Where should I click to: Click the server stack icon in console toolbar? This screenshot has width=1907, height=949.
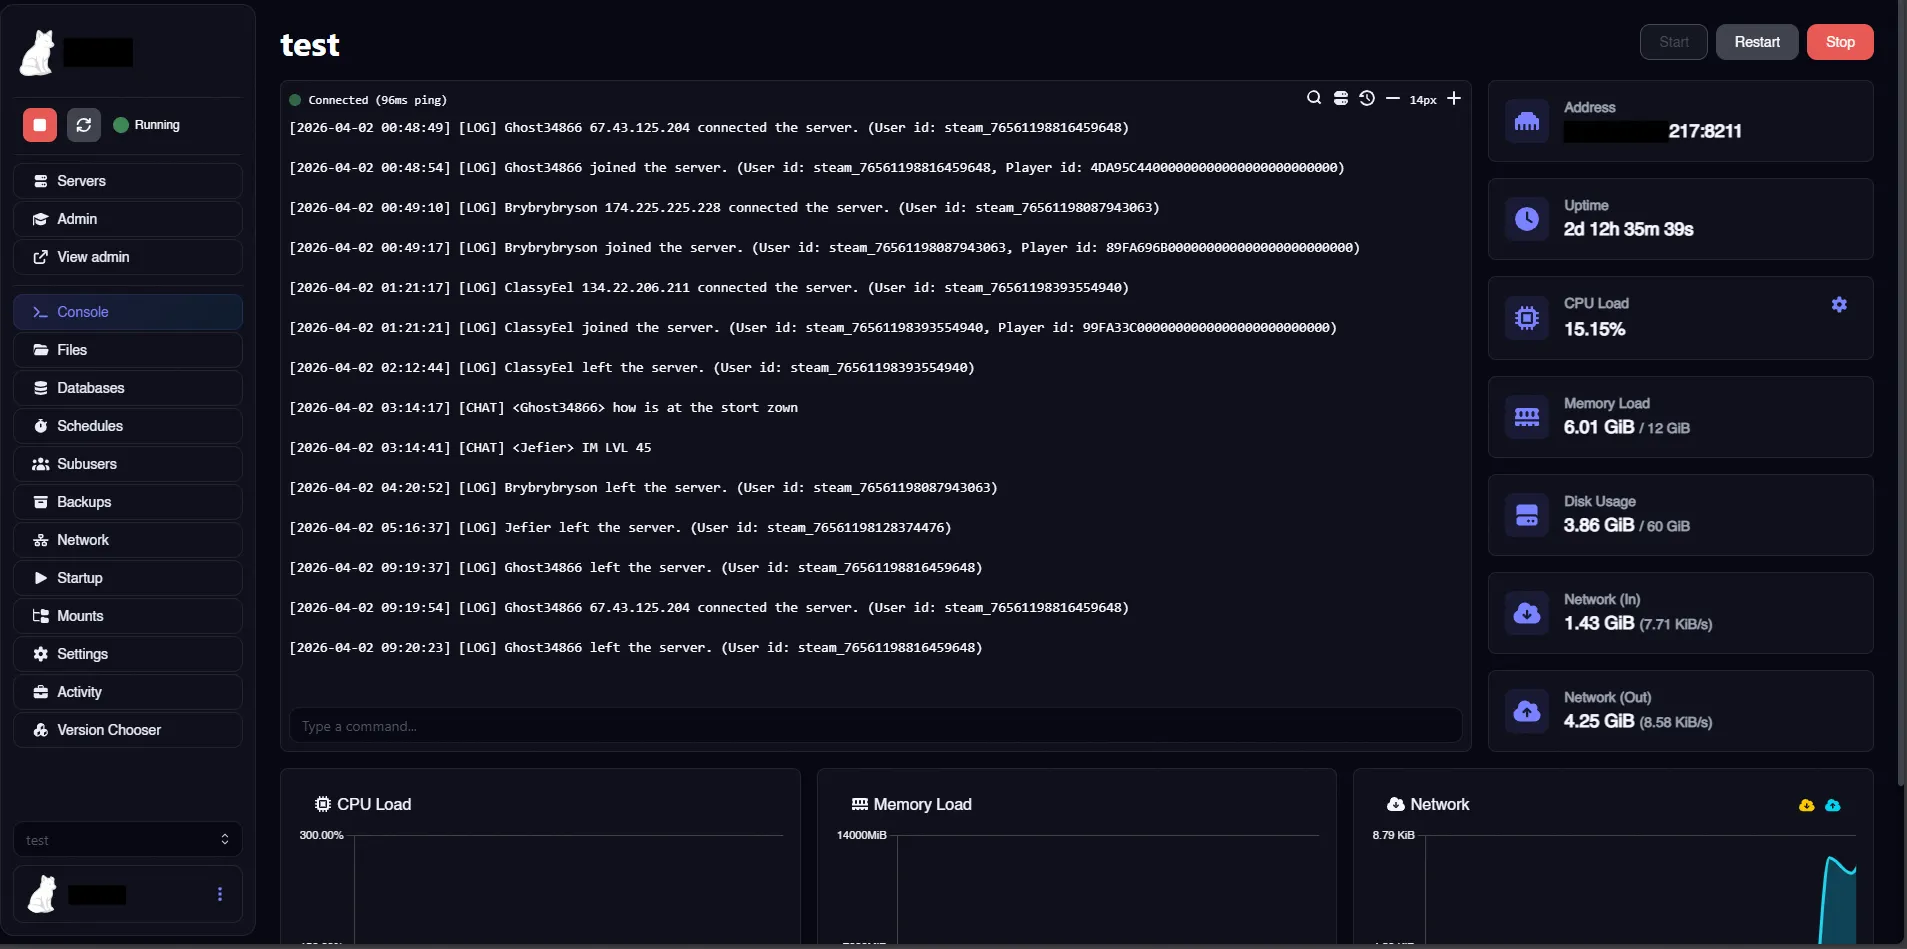point(1341,98)
